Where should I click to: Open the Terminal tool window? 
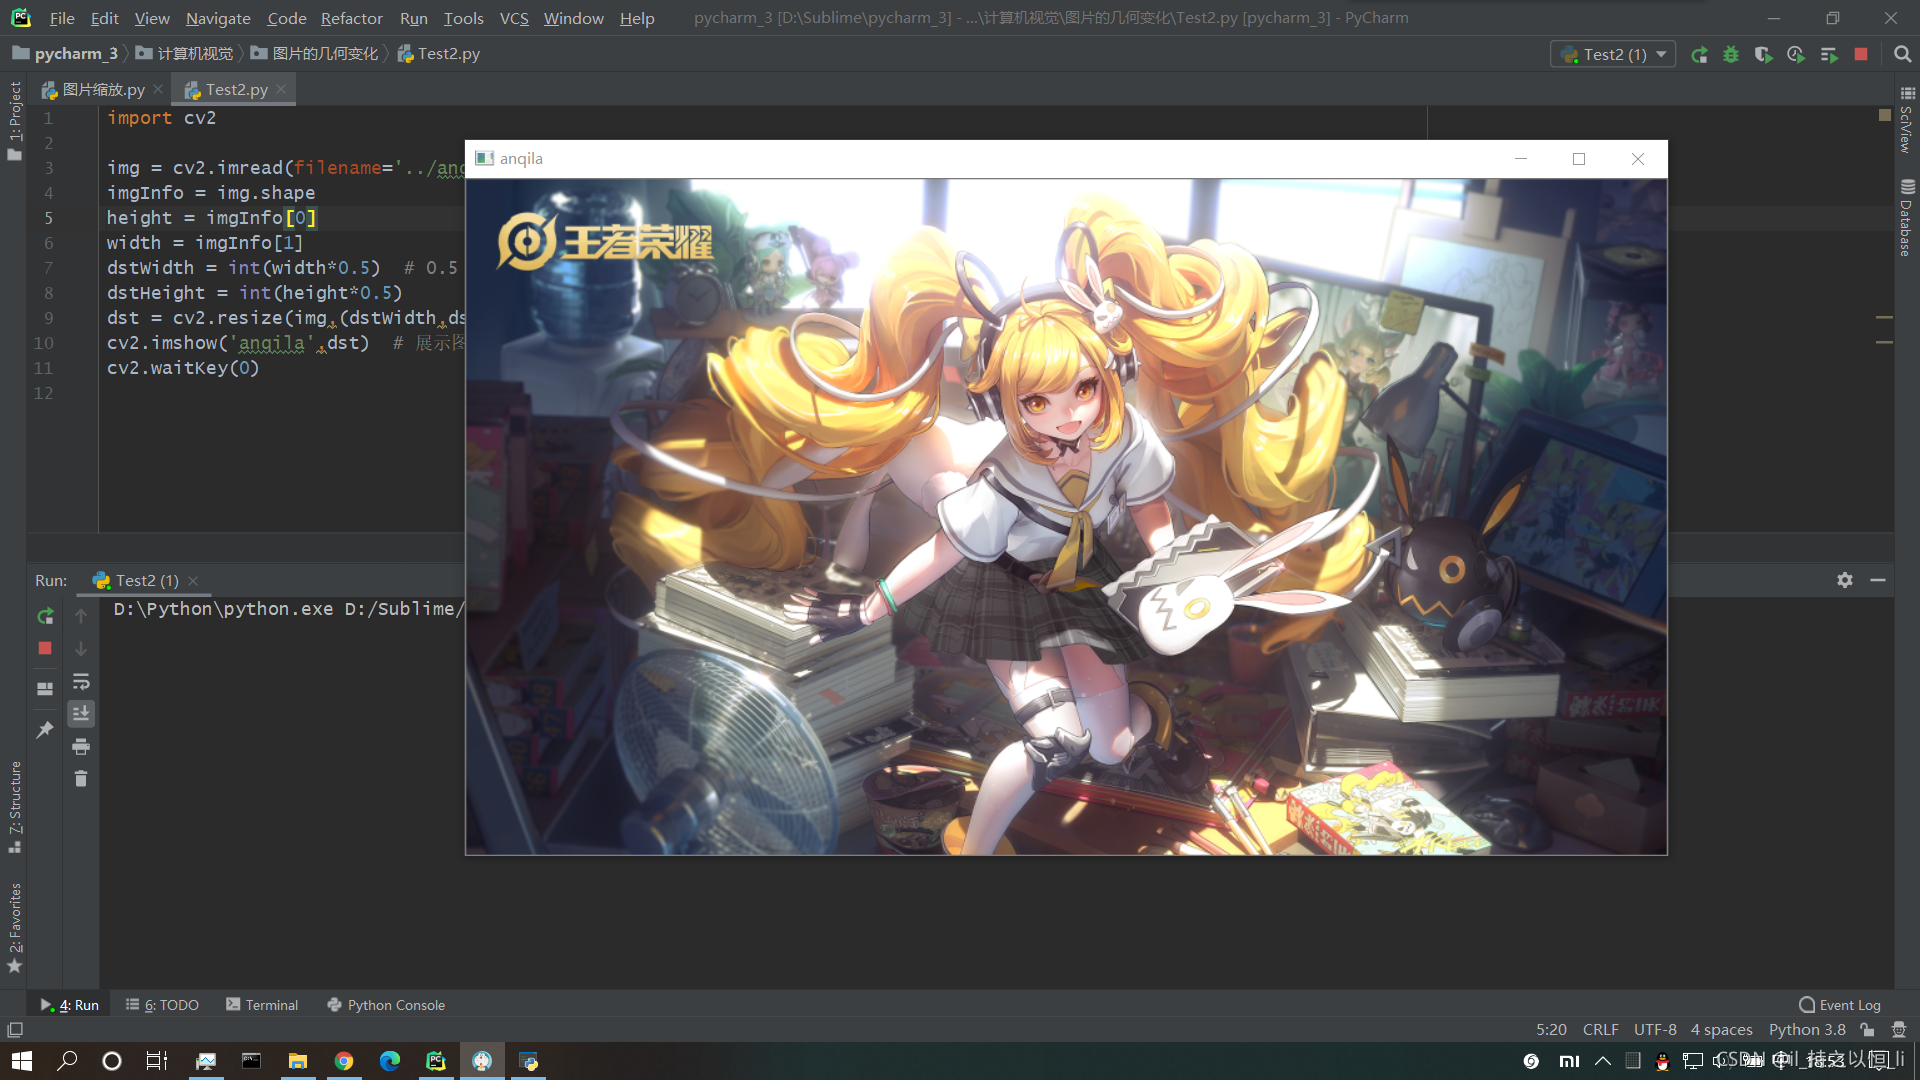(x=262, y=1005)
